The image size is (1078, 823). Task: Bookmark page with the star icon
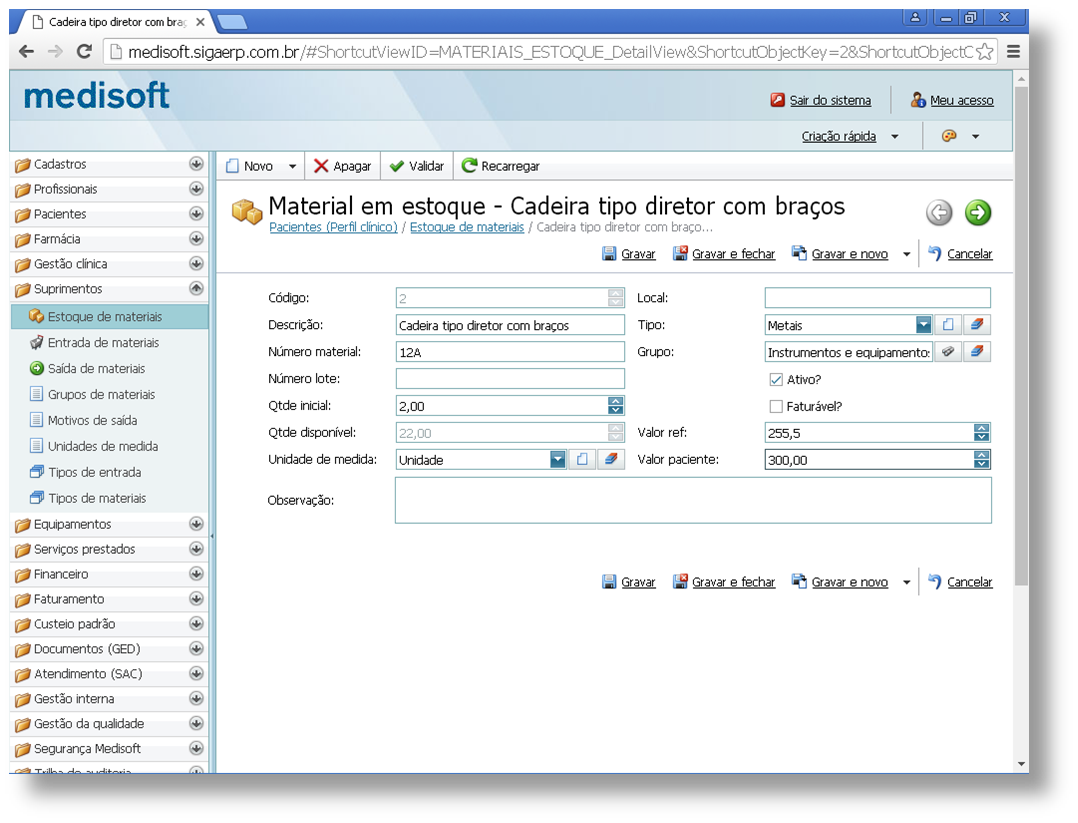click(984, 52)
